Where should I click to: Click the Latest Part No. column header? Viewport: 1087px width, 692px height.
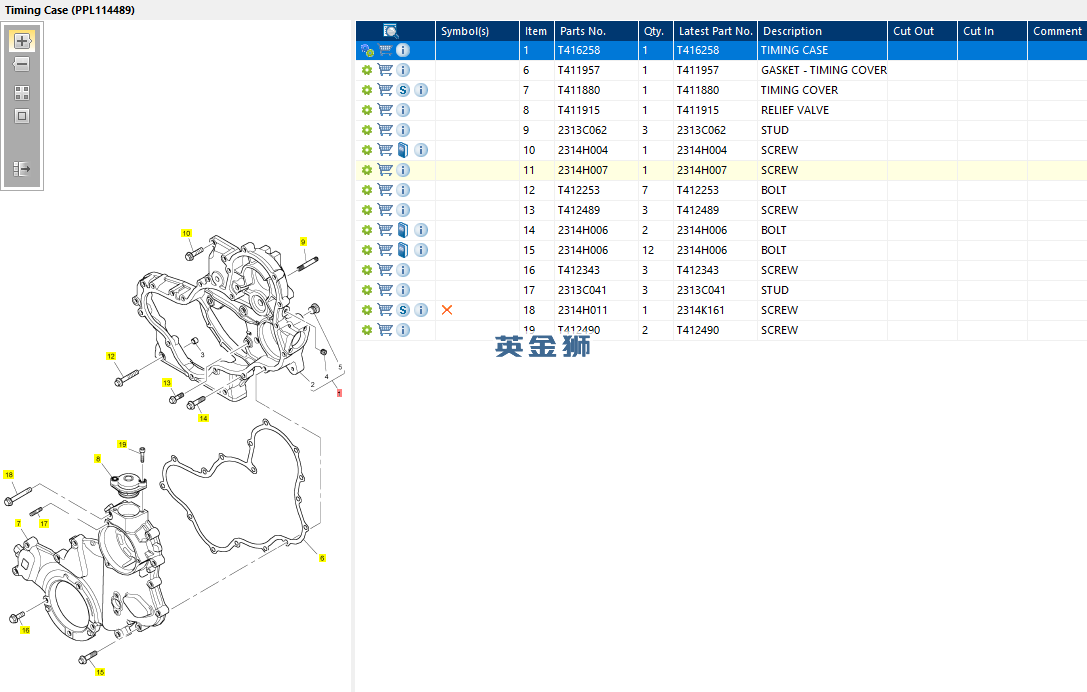tap(715, 31)
